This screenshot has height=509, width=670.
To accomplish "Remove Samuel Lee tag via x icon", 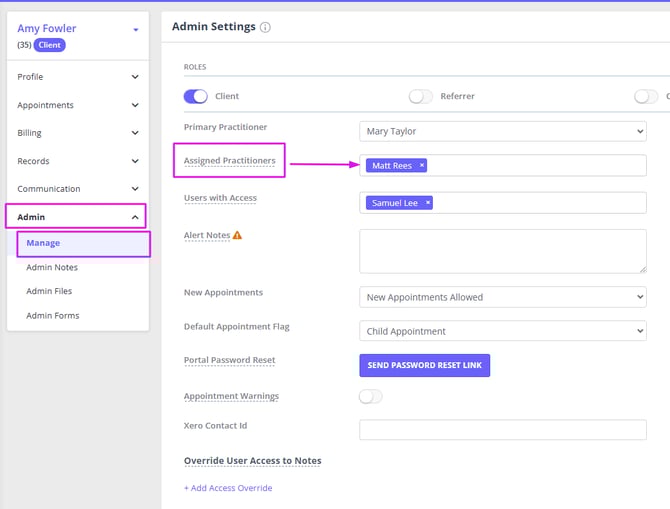I will tap(428, 203).
